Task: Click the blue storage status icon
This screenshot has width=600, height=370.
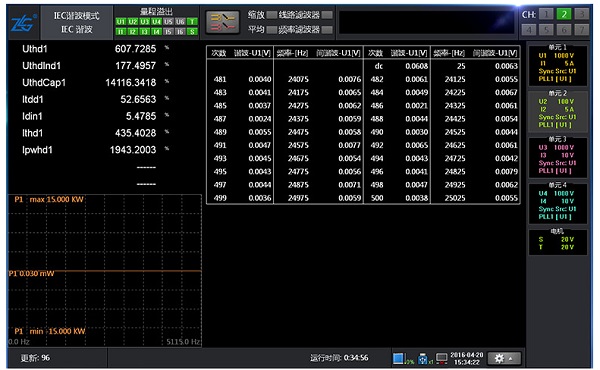Action: point(398,358)
